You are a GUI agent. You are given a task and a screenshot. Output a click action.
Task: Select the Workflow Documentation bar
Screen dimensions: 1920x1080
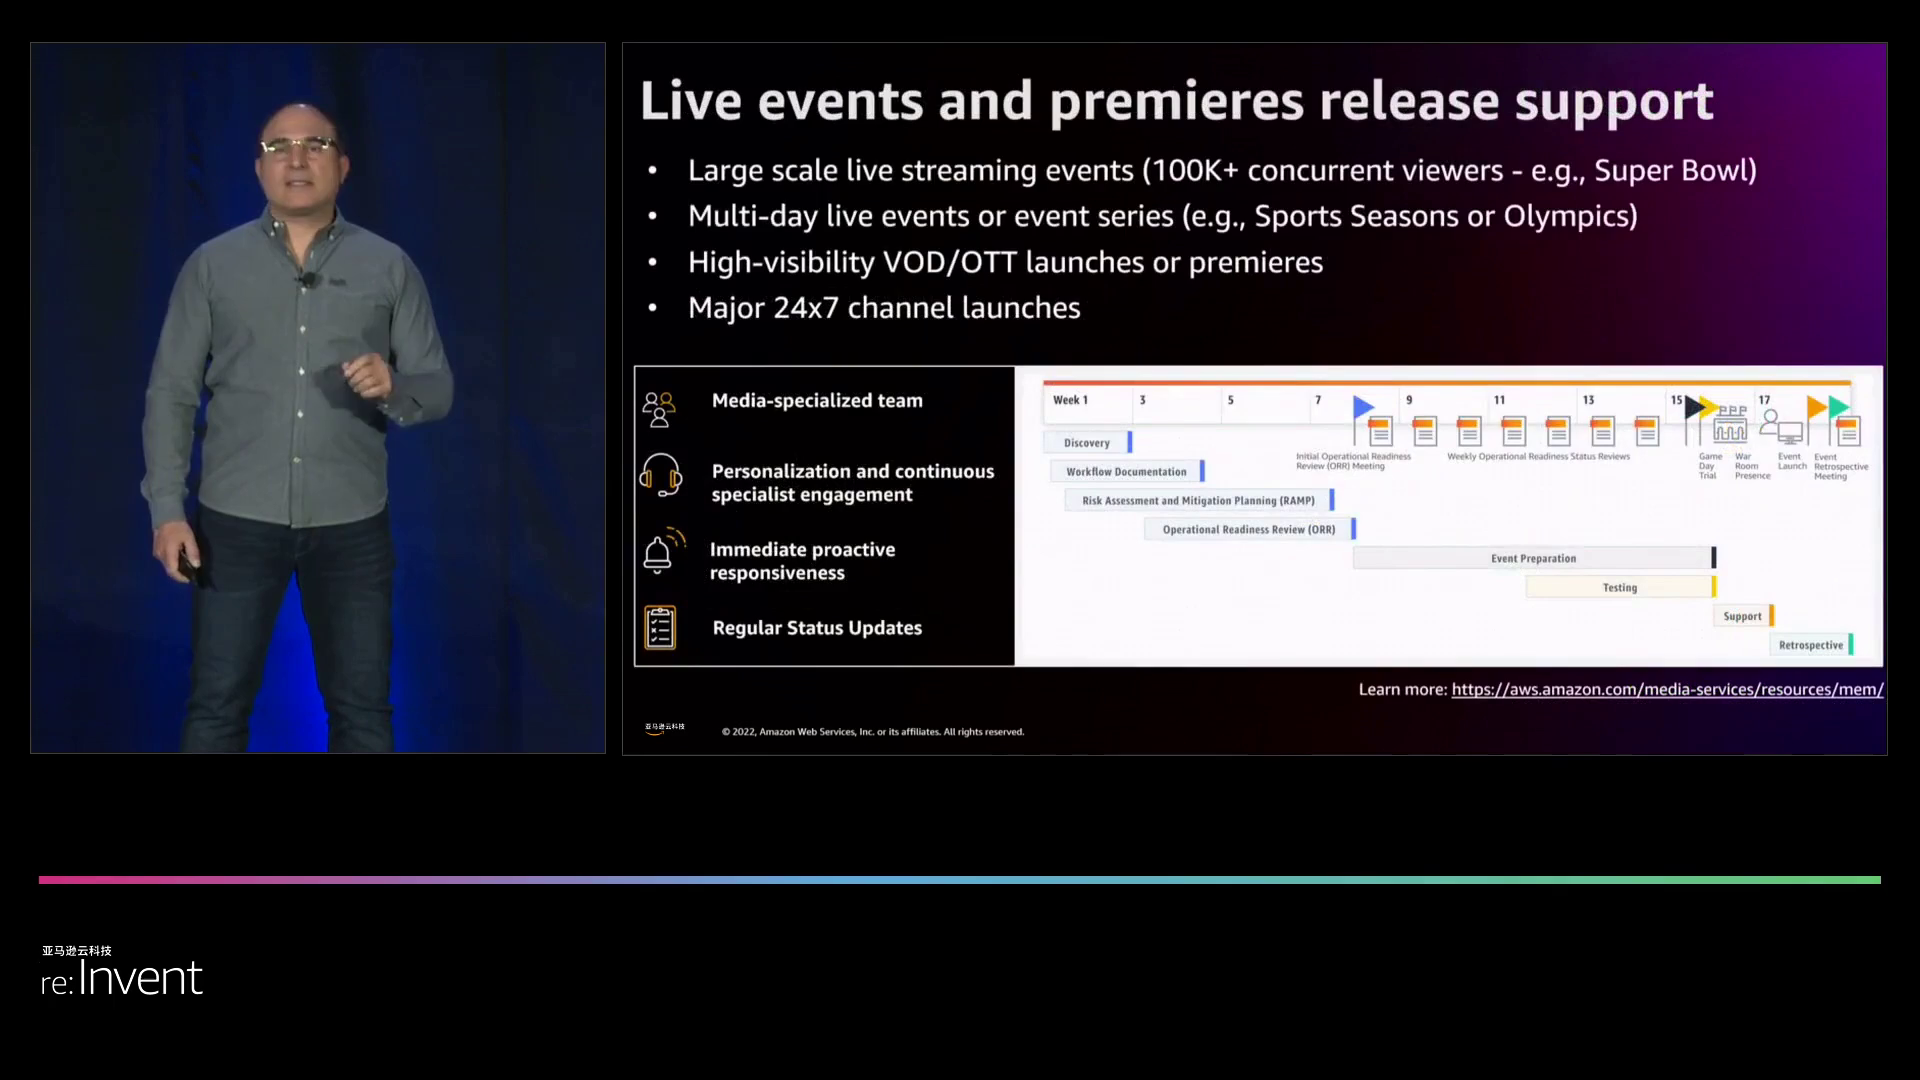[x=1126, y=471]
